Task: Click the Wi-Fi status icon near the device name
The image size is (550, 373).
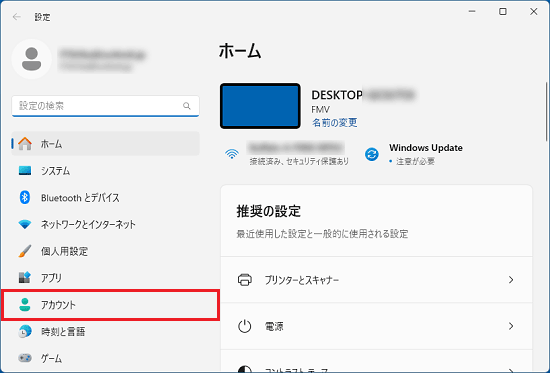Action: [232, 154]
